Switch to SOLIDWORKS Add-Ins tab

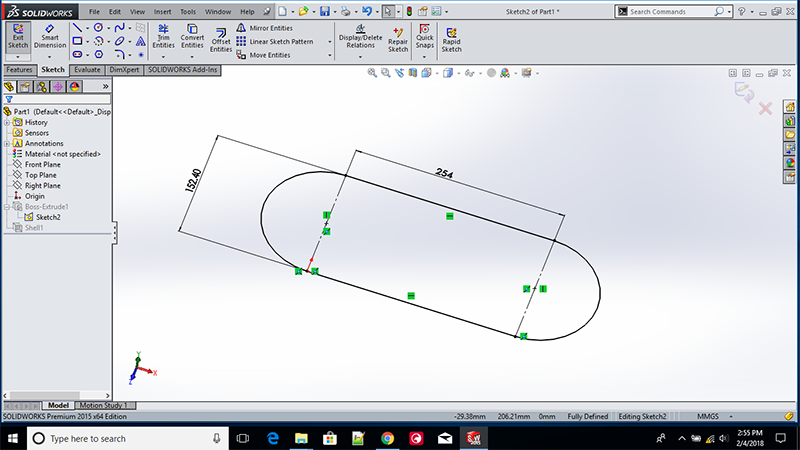pyautogui.click(x=183, y=70)
